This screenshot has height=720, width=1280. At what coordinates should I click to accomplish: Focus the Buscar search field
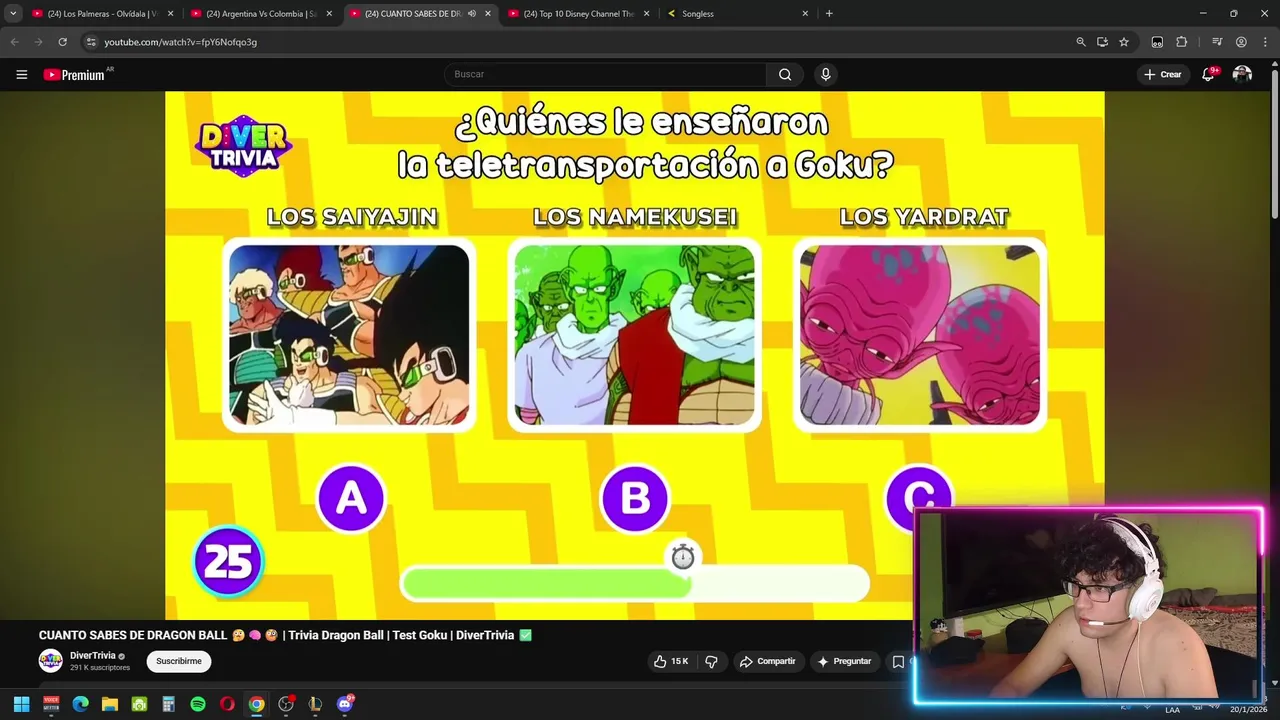(605, 74)
